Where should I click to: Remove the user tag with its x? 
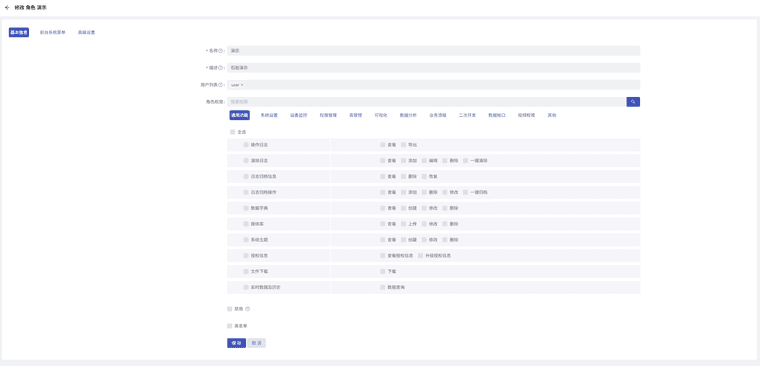[242, 85]
